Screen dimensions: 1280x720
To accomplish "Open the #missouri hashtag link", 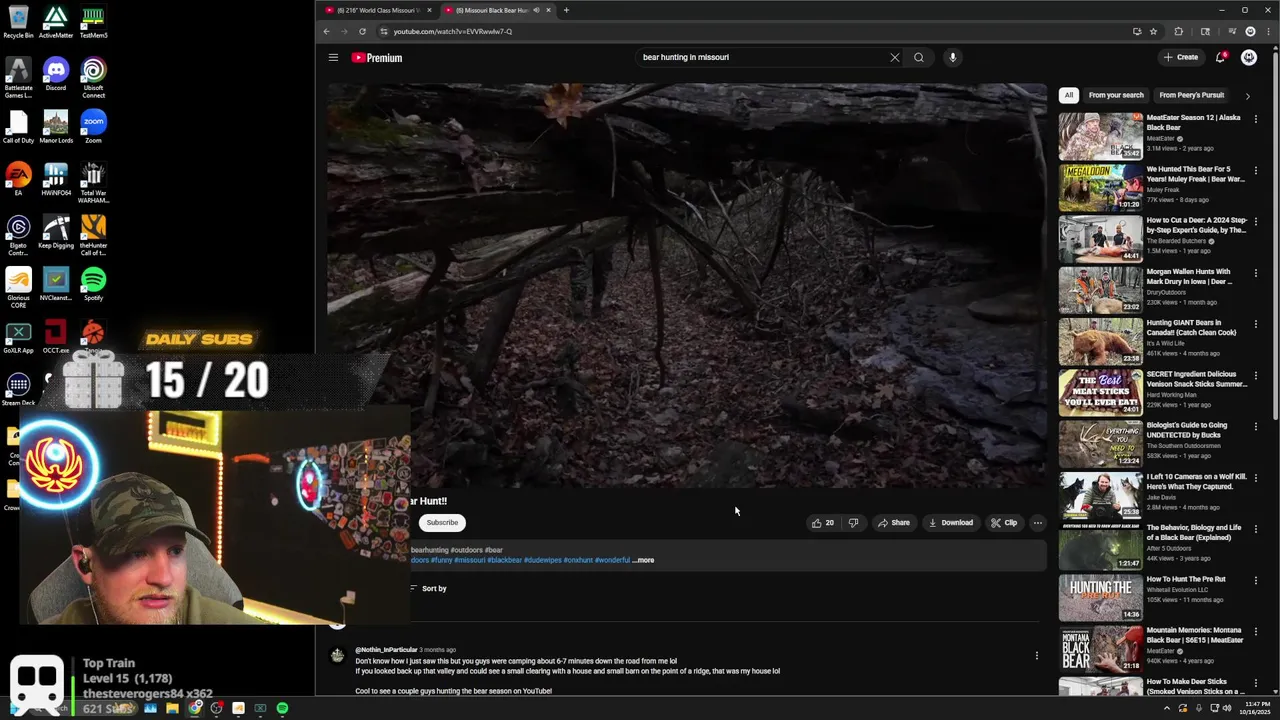I will click(470, 560).
